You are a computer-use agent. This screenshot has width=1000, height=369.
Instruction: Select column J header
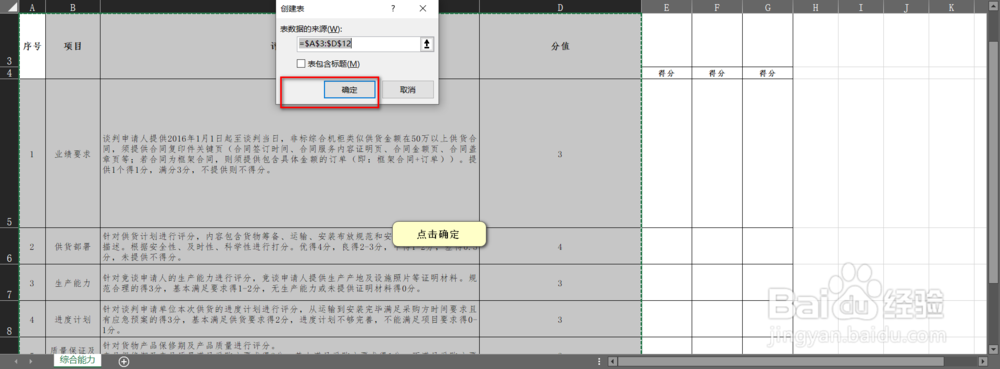(906, 7)
